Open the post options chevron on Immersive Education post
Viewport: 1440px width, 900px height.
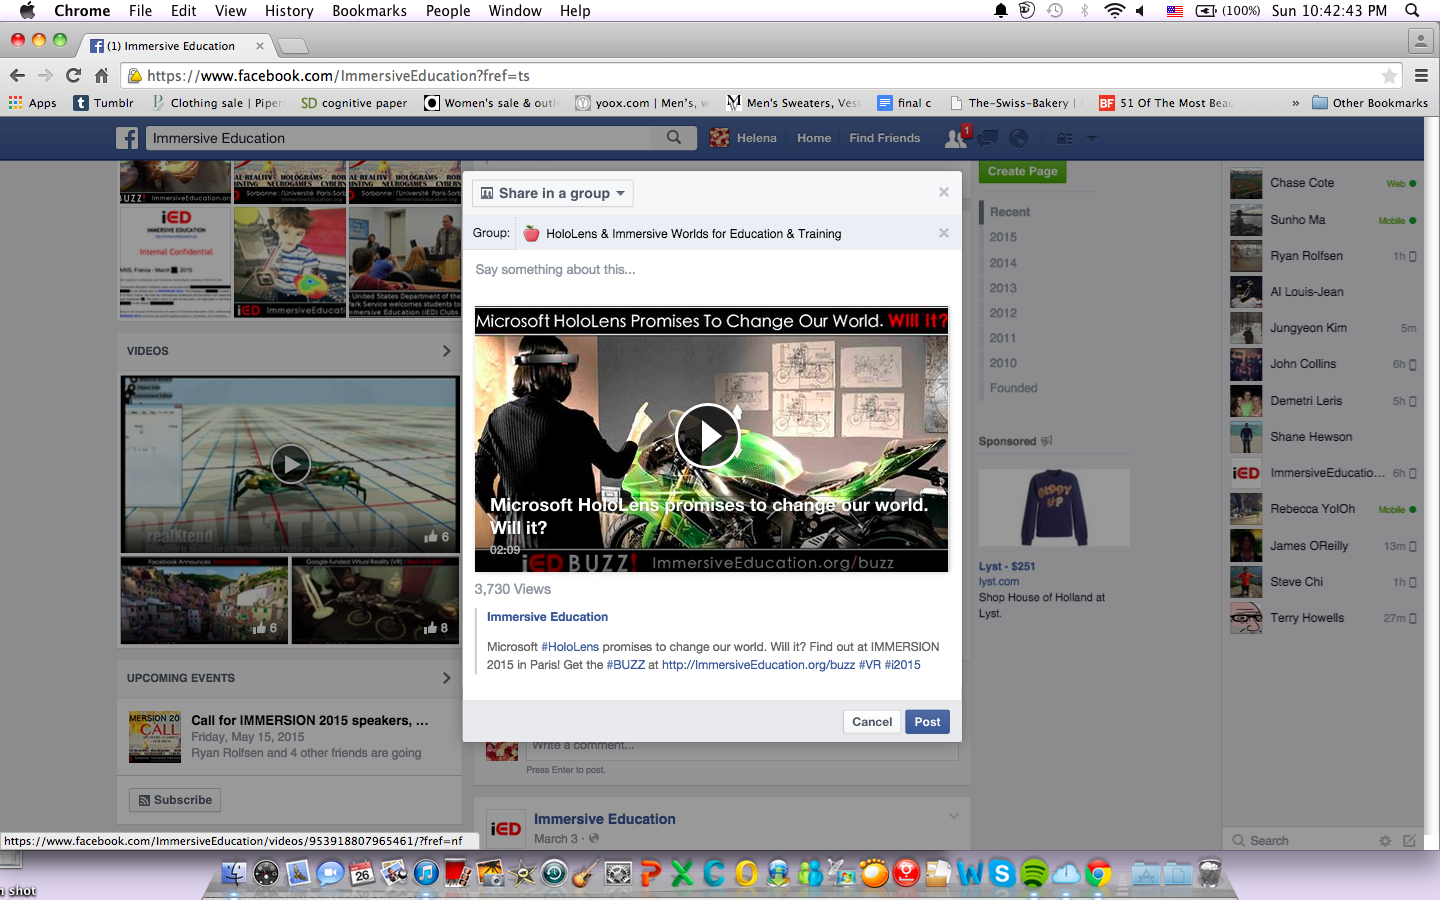[953, 817]
